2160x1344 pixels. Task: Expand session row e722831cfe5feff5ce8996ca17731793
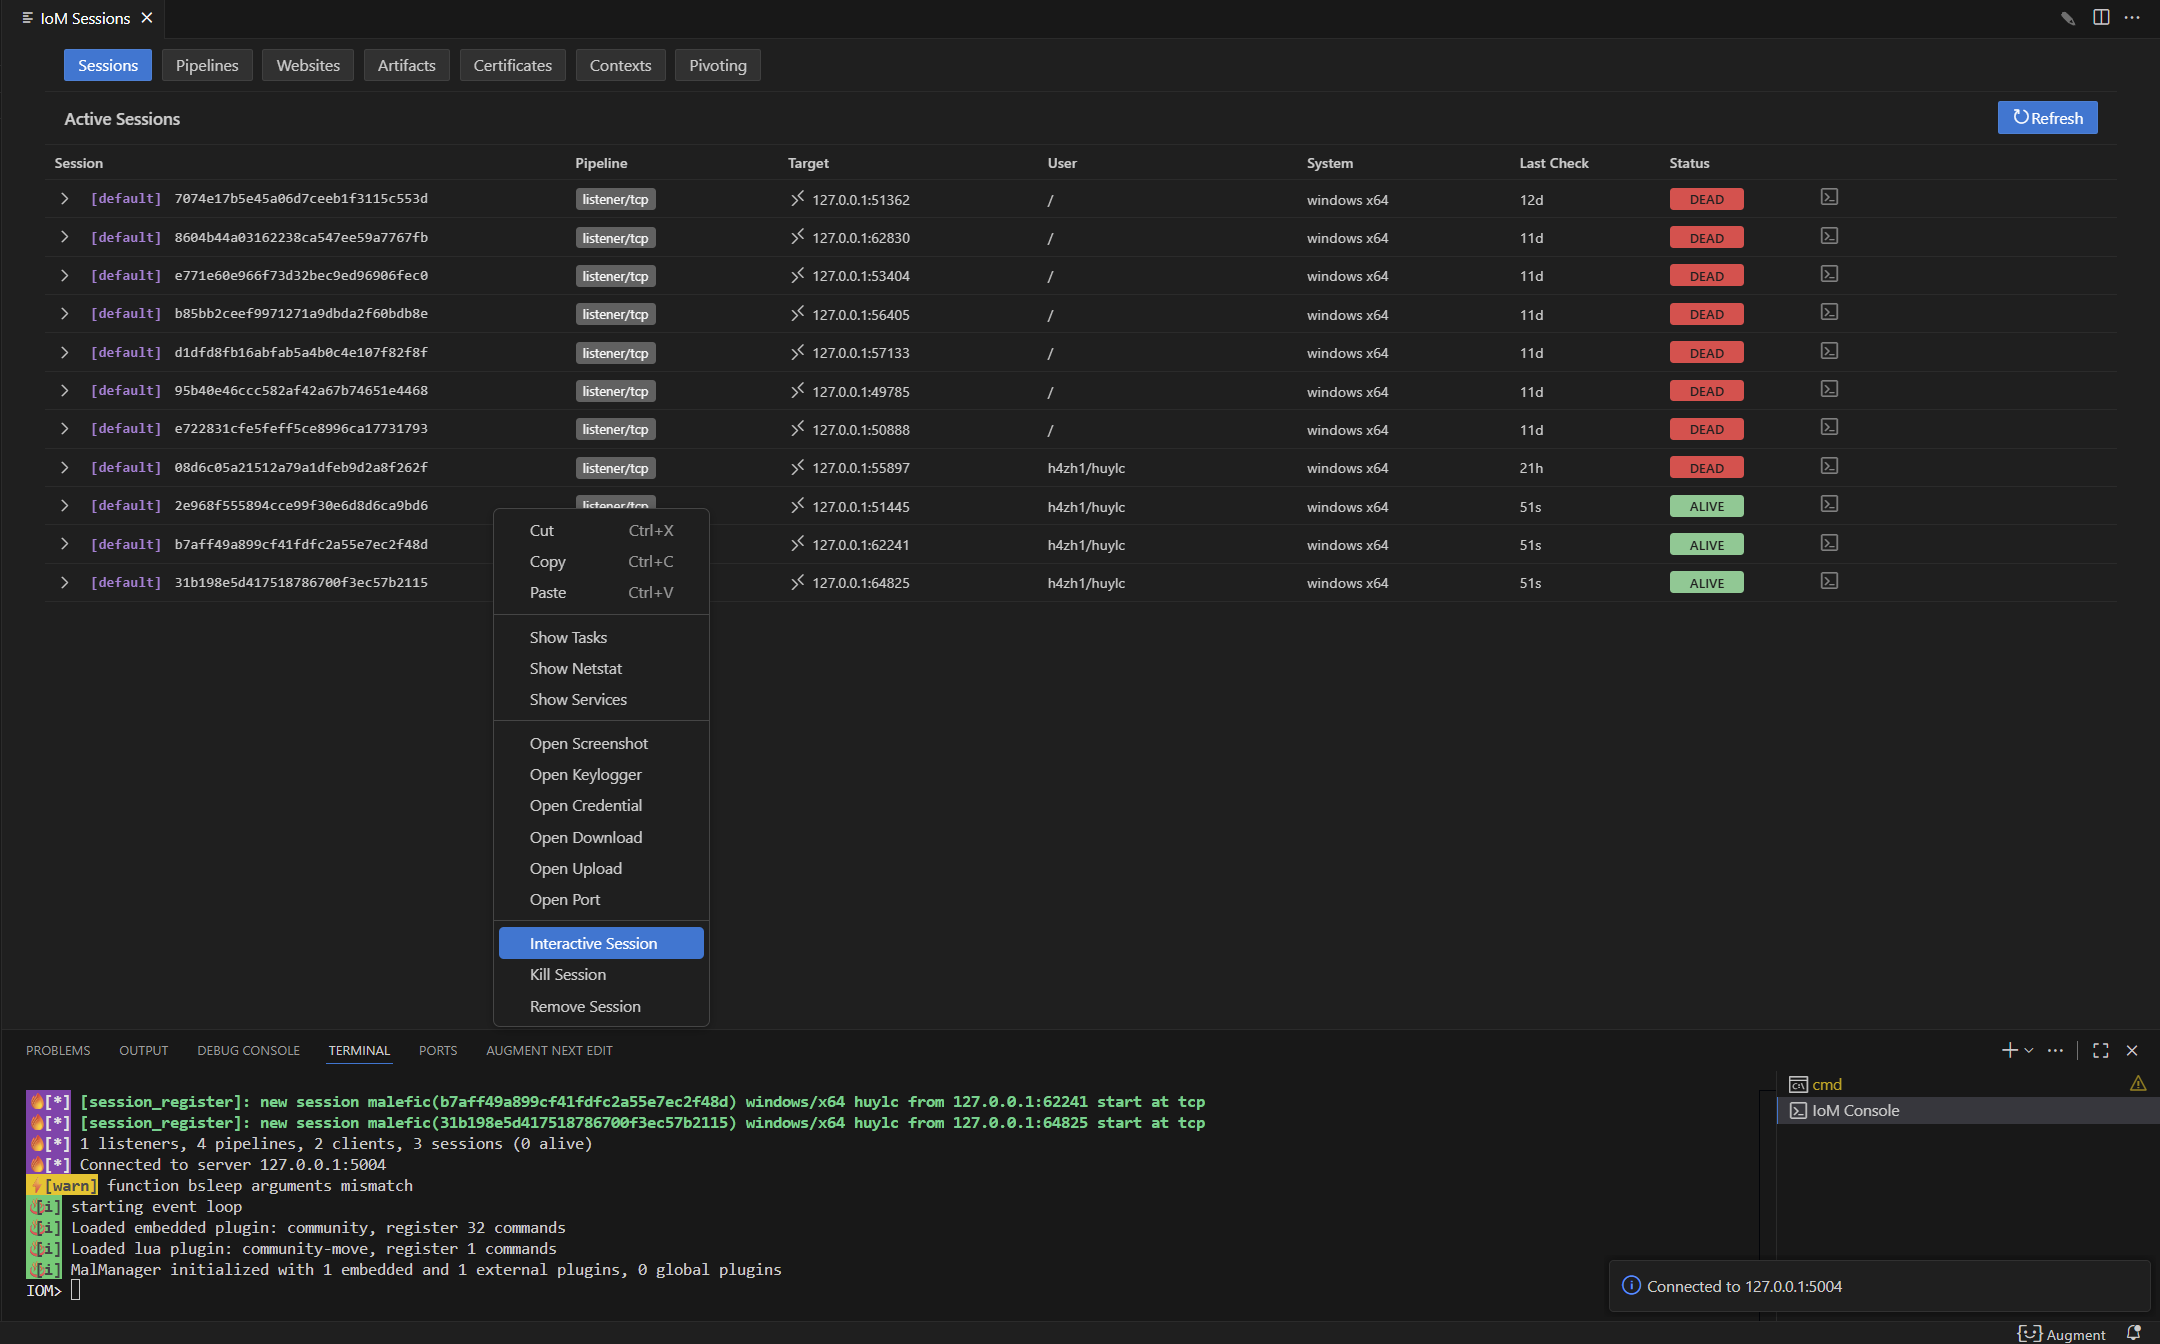coord(65,428)
